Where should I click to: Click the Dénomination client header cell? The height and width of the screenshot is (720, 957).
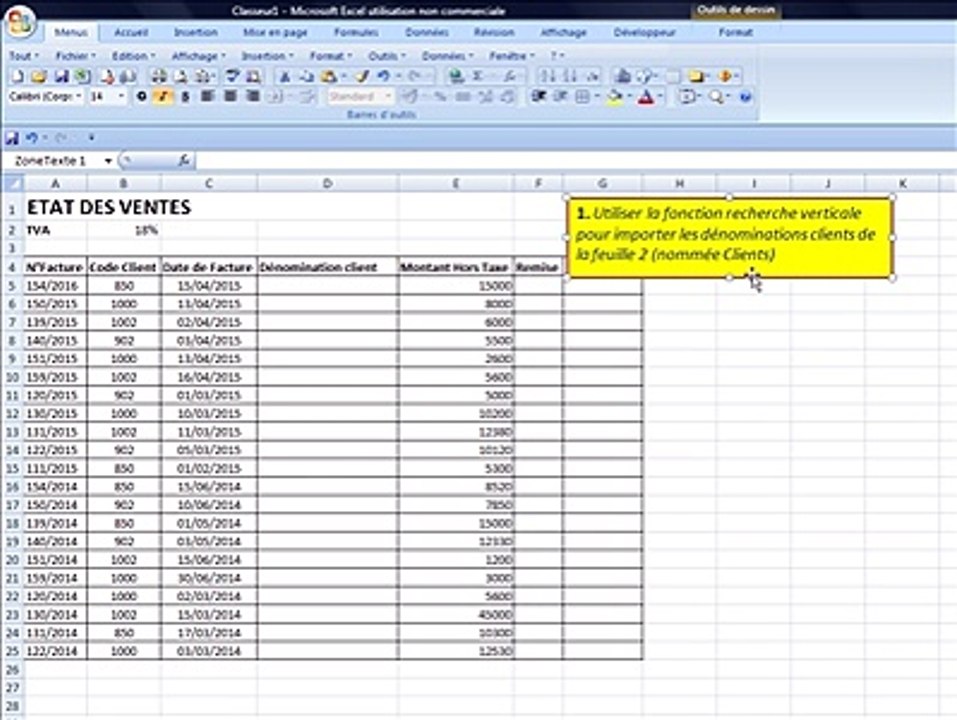point(328,267)
